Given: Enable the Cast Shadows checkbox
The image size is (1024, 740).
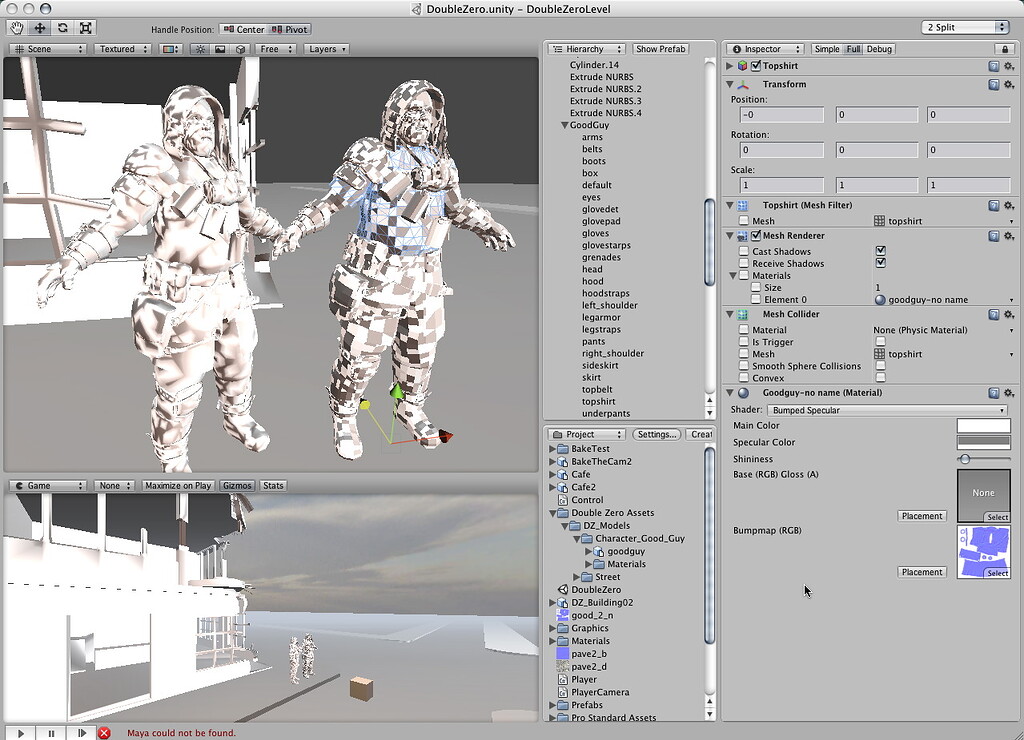Looking at the screenshot, I should point(881,251).
